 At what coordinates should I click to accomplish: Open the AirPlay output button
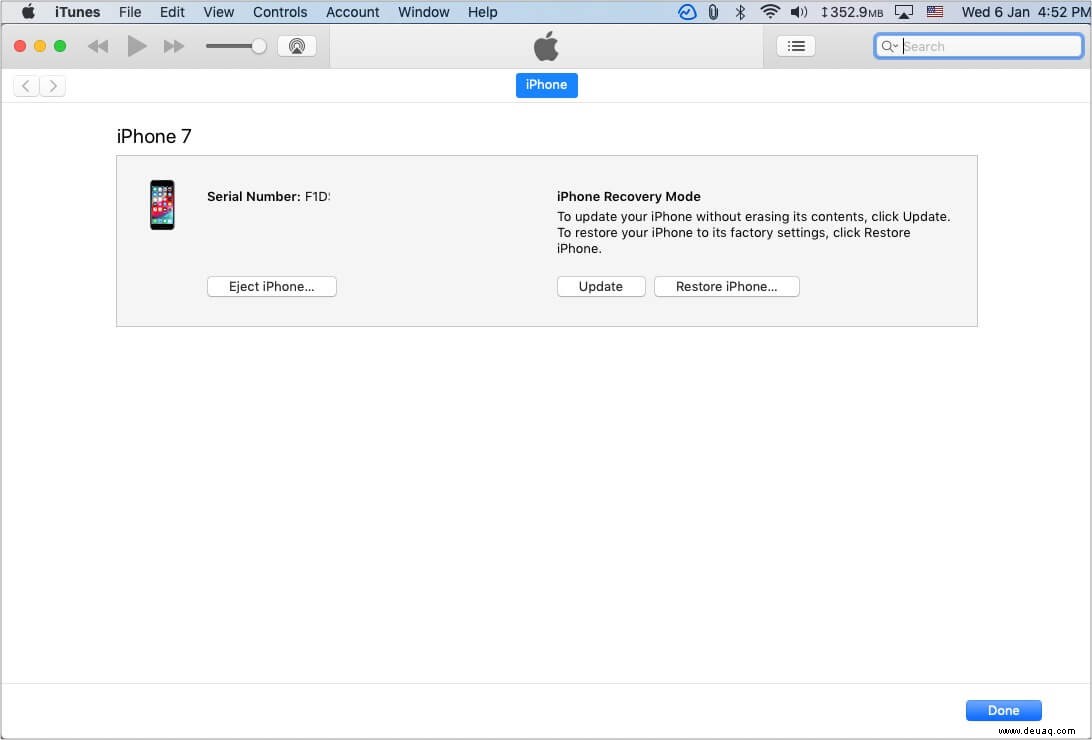[x=297, y=46]
